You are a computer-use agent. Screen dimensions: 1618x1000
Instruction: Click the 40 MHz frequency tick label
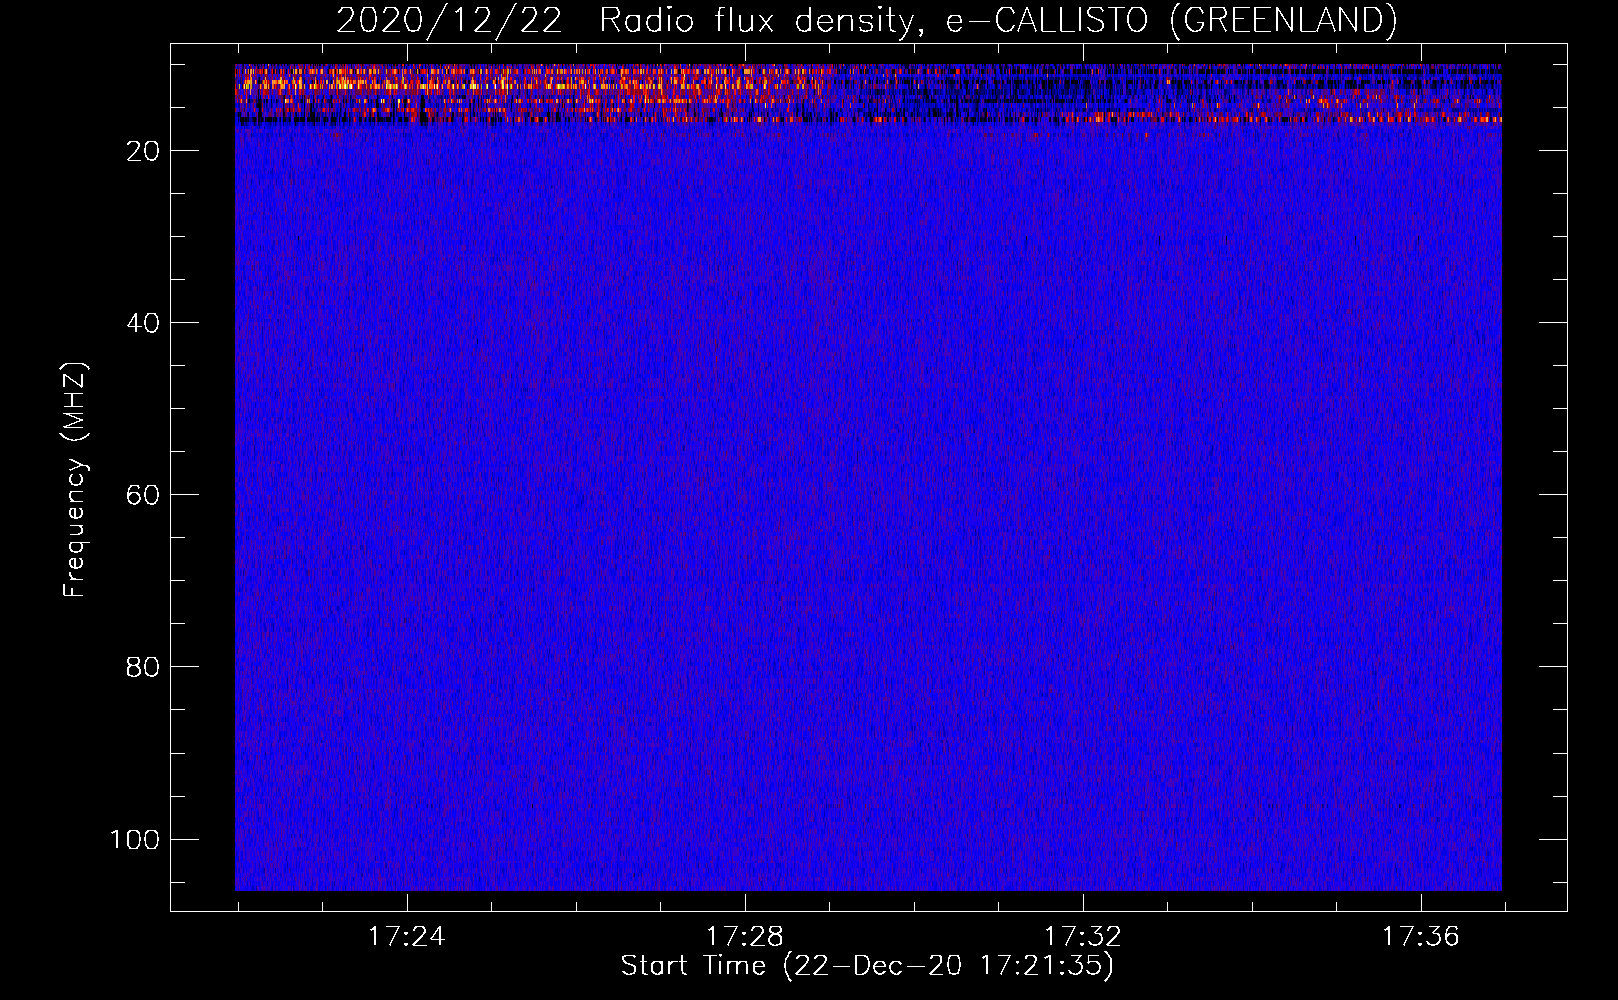click(143, 323)
